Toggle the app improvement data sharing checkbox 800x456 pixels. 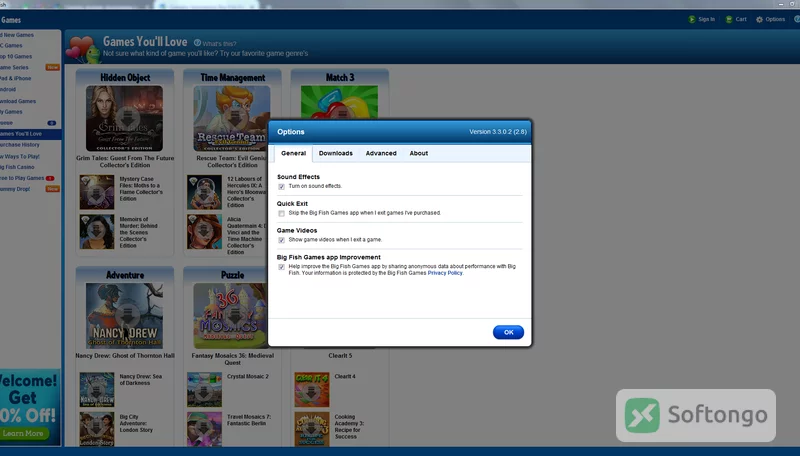tap(281, 267)
